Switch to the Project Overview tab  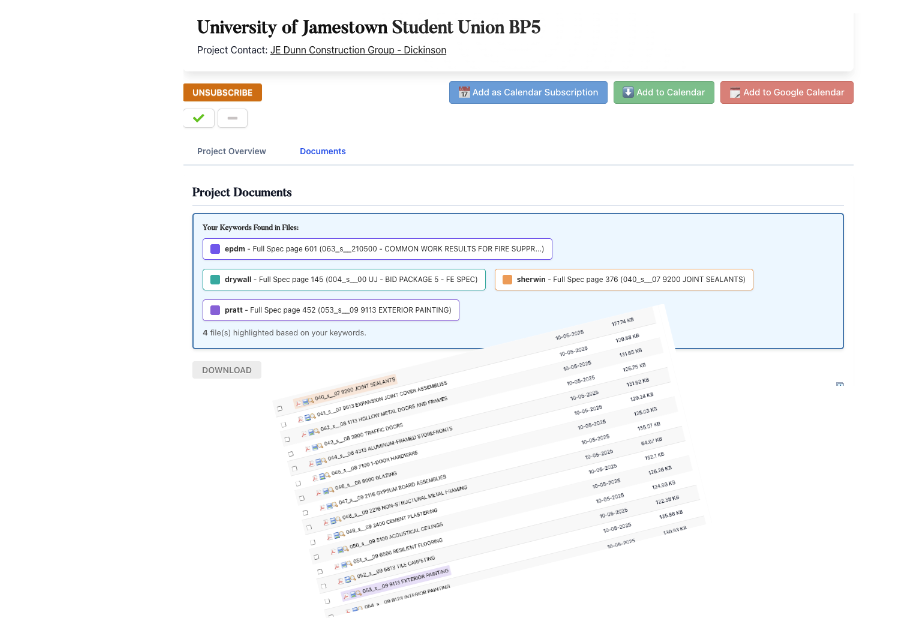click(x=231, y=151)
